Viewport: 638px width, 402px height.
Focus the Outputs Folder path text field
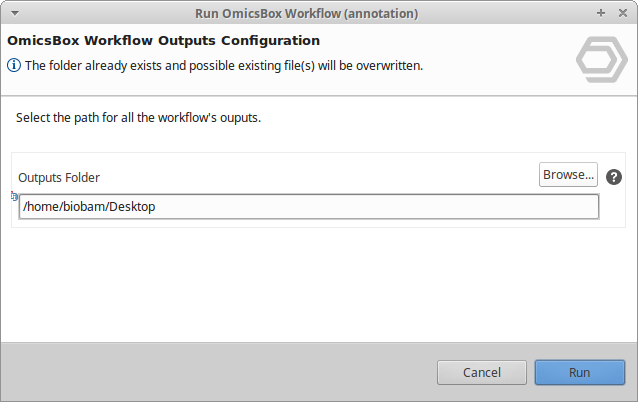(x=308, y=207)
